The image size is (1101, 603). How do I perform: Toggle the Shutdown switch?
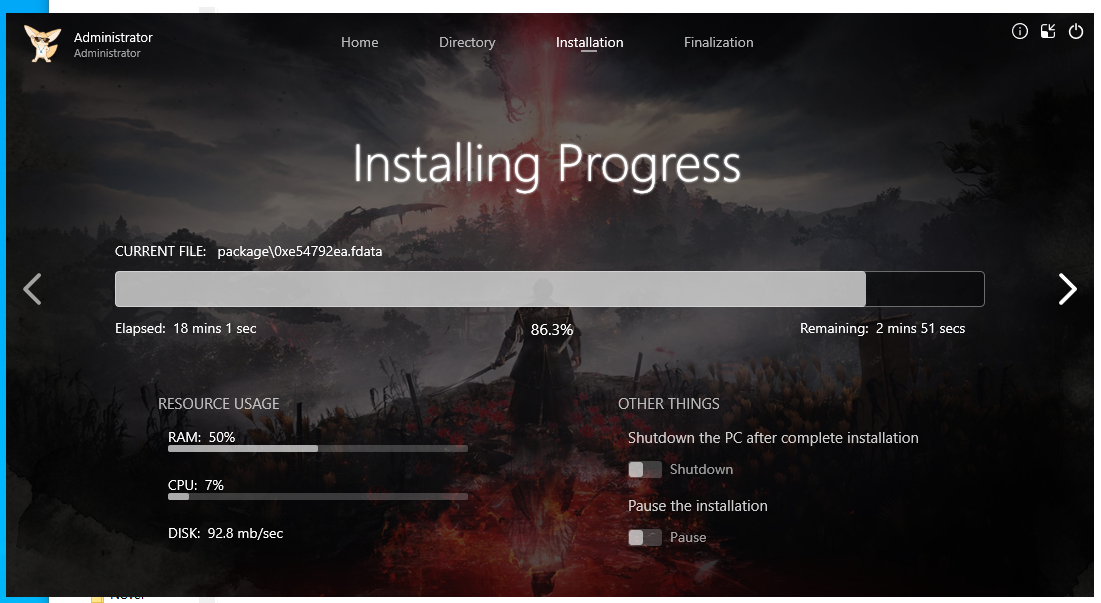[645, 470]
